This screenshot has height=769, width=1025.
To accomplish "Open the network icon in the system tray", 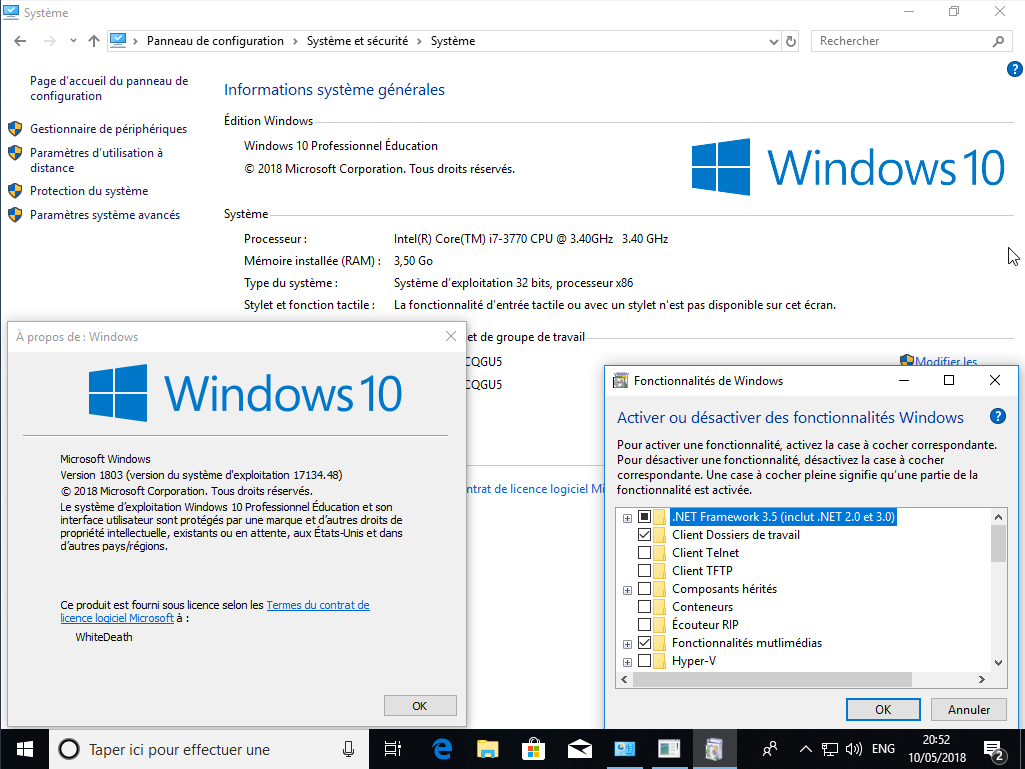I will point(830,749).
